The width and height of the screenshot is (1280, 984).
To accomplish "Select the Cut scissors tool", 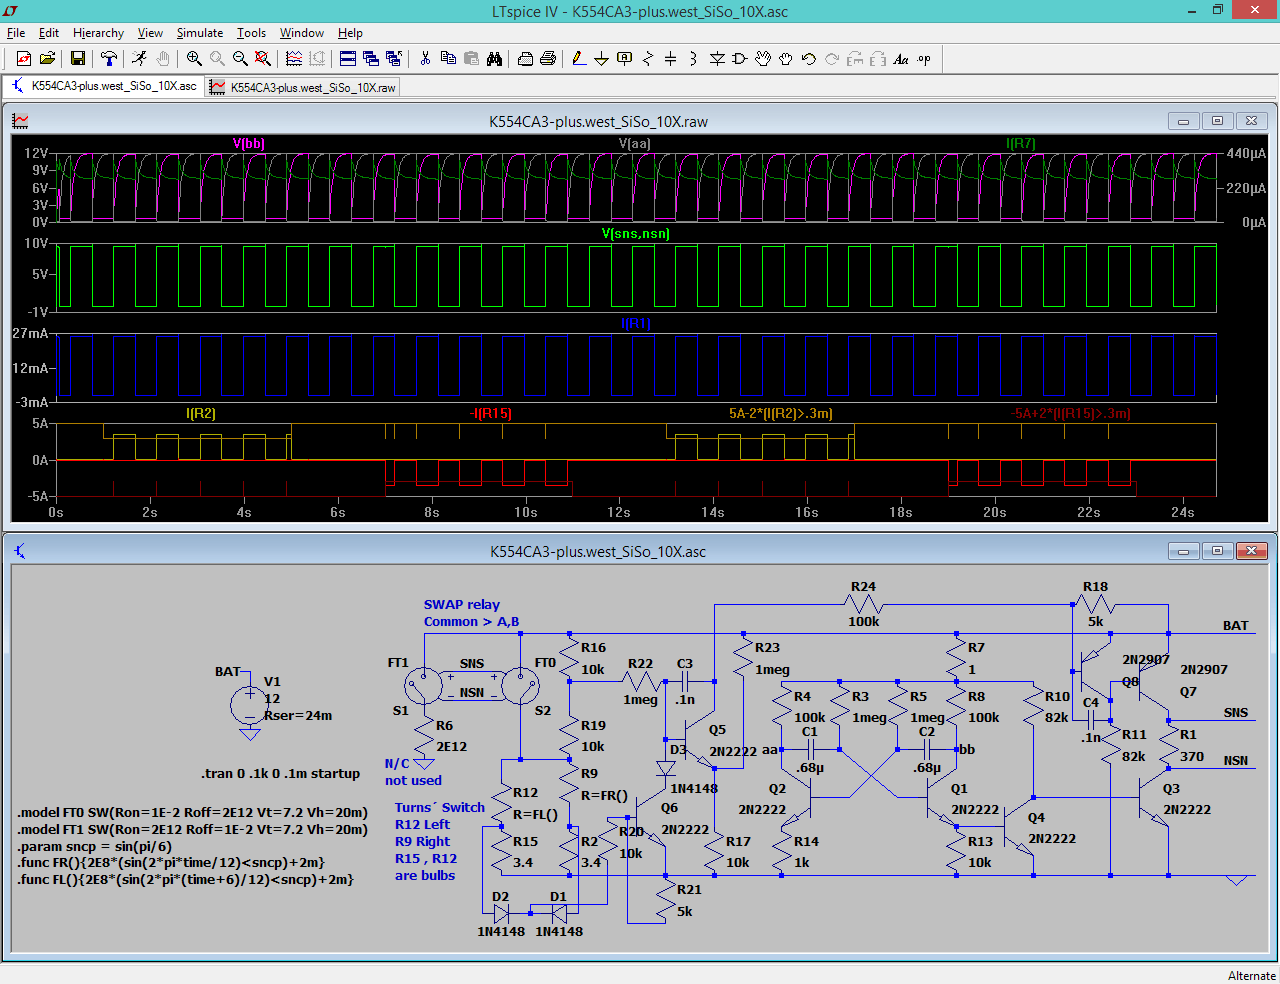I will (x=425, y=59).
